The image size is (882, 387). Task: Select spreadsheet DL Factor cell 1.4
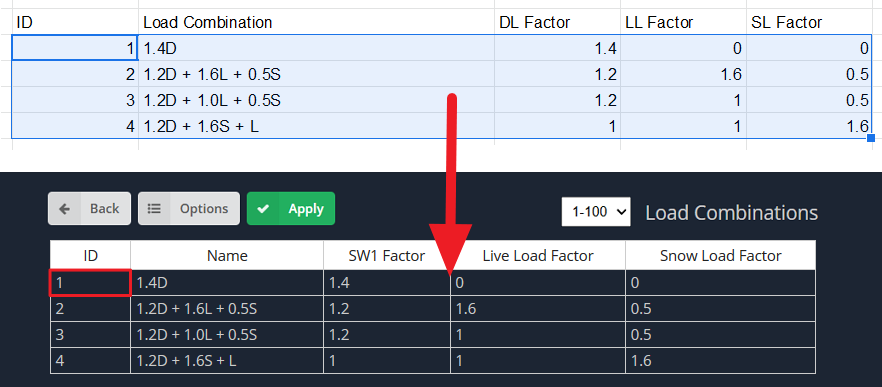point(557,48)
